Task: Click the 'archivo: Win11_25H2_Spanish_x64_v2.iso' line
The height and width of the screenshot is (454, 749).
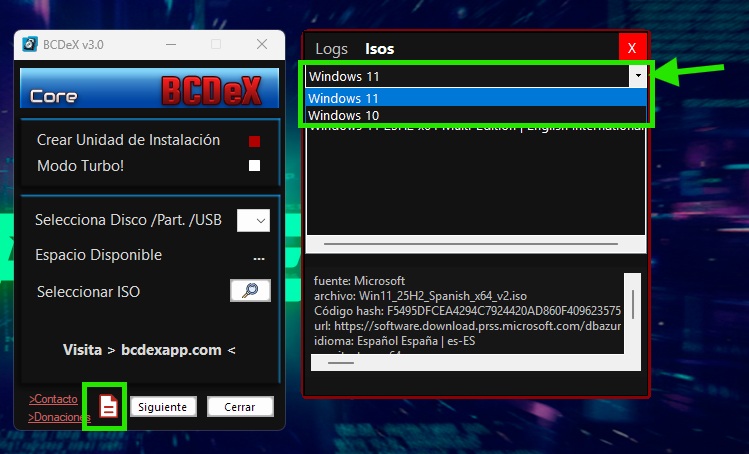Action: (420, 296)
